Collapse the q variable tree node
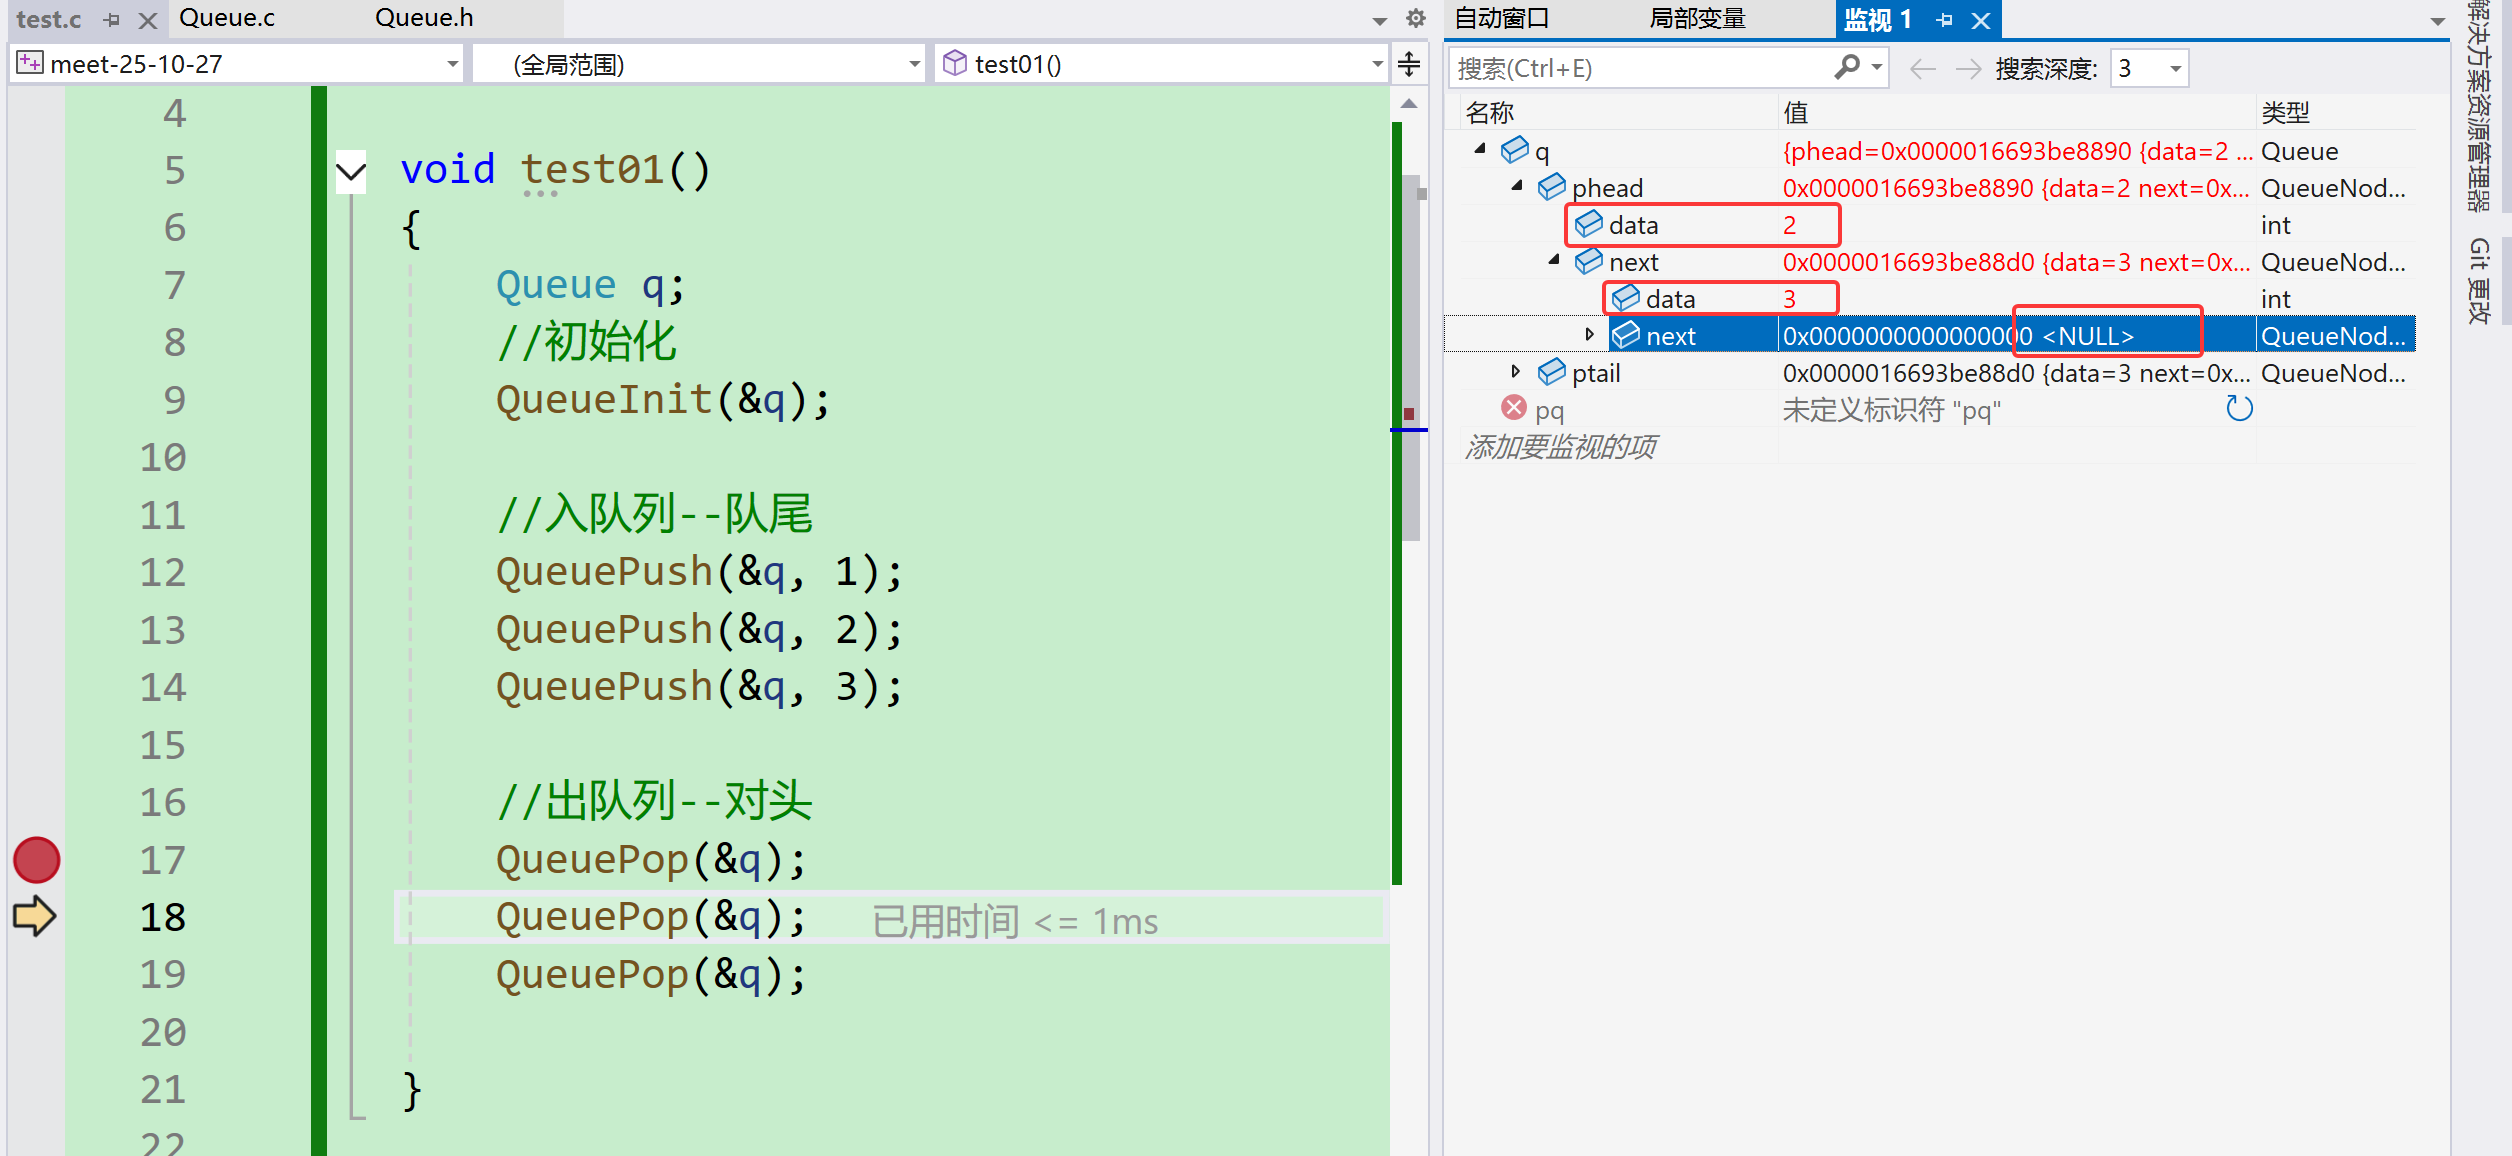Image resolution: width=2512 pixels, height=1156 pixels. point(1480,149)
